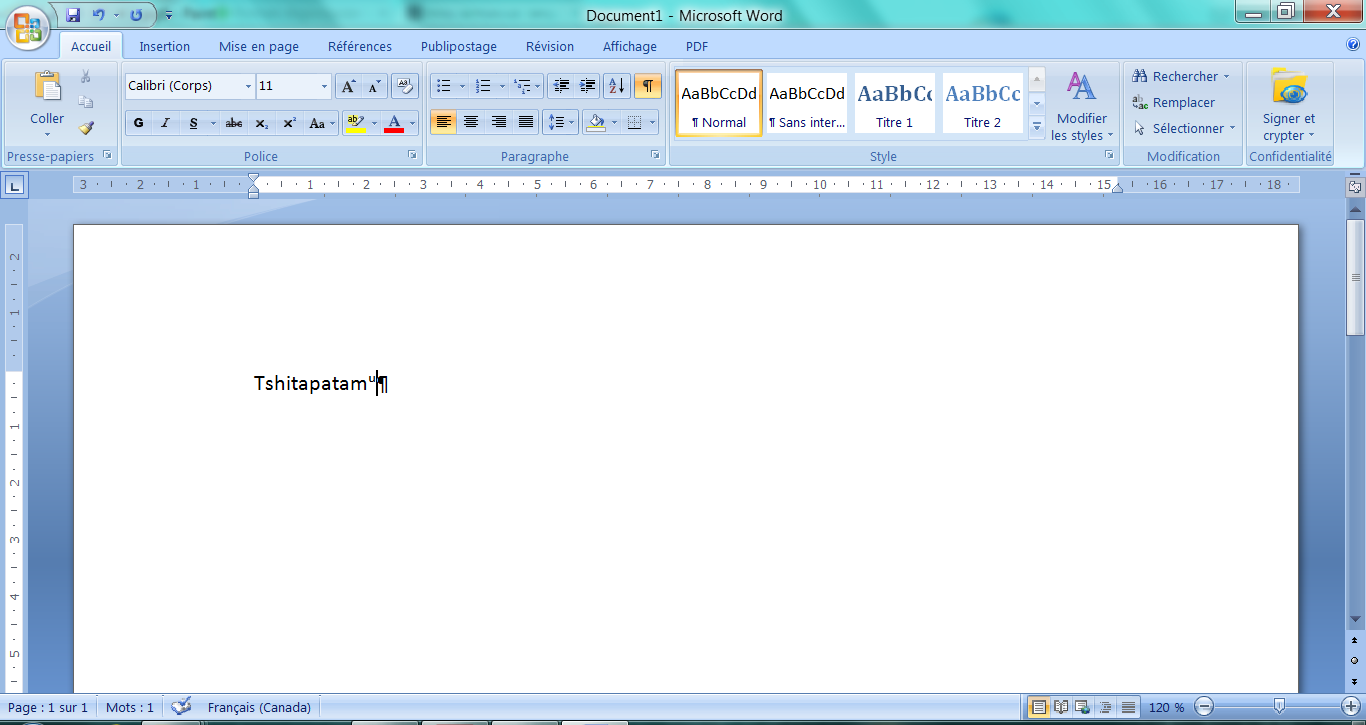Toggle paragraph marks display (¶) button
Screen dimensions: 1366x725
[x=648, y=86]
